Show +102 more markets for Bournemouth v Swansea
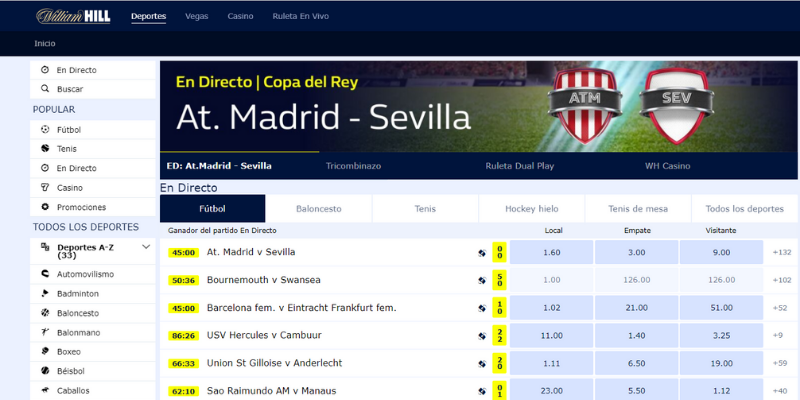800x400 pixels. [x=782, y=280]
